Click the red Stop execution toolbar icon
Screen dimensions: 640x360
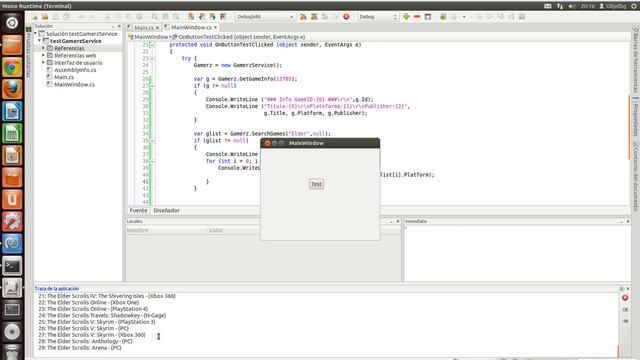pyautogui.click(x=346, y=17)
